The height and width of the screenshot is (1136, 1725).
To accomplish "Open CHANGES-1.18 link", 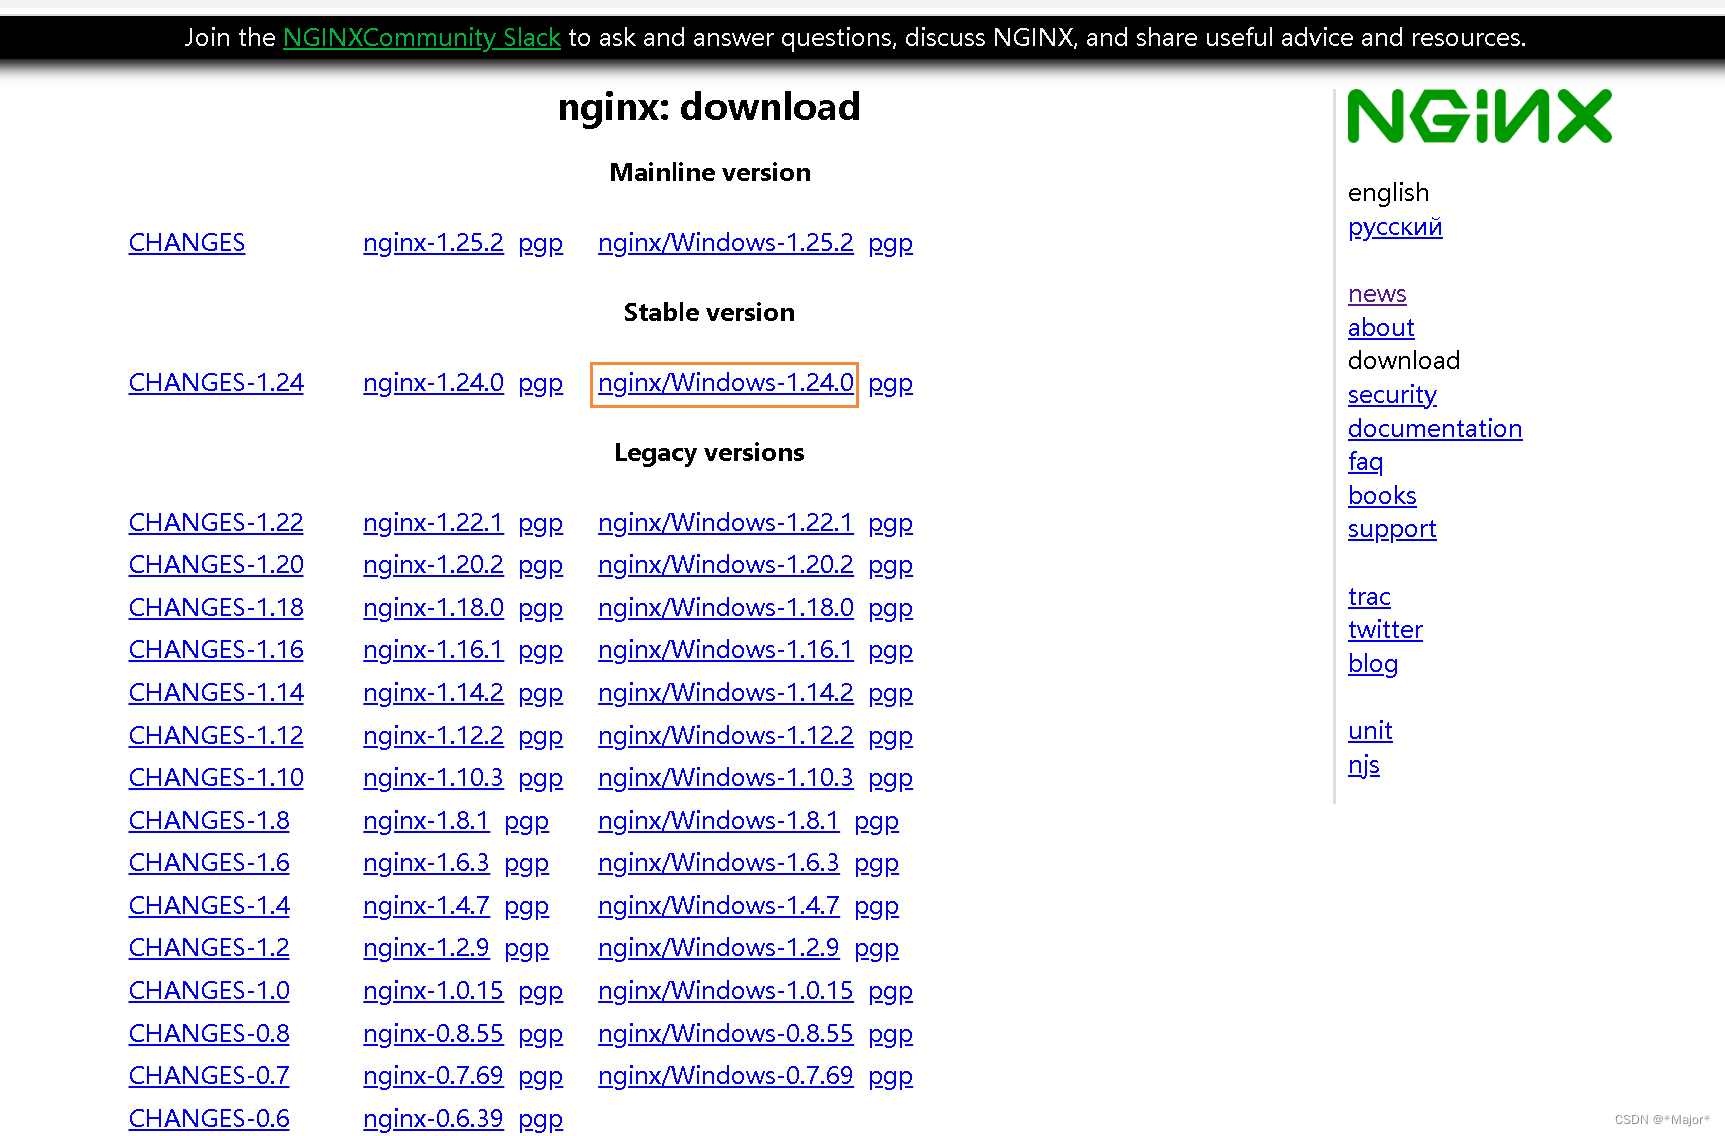I will tap(216, 608).
